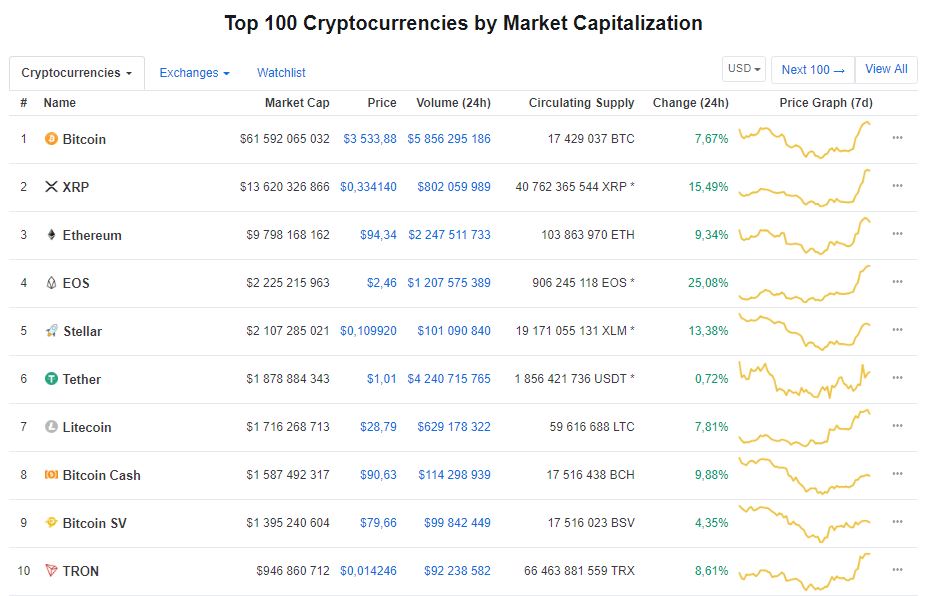Go to the Next 100 page
942x596 pixels.
coord(813,70)
